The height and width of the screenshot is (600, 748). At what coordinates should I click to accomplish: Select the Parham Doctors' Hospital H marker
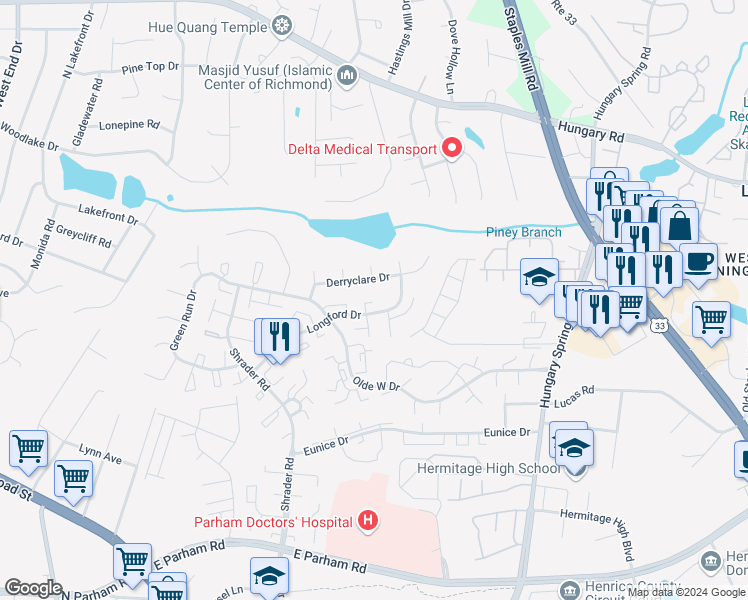point(368,521)
